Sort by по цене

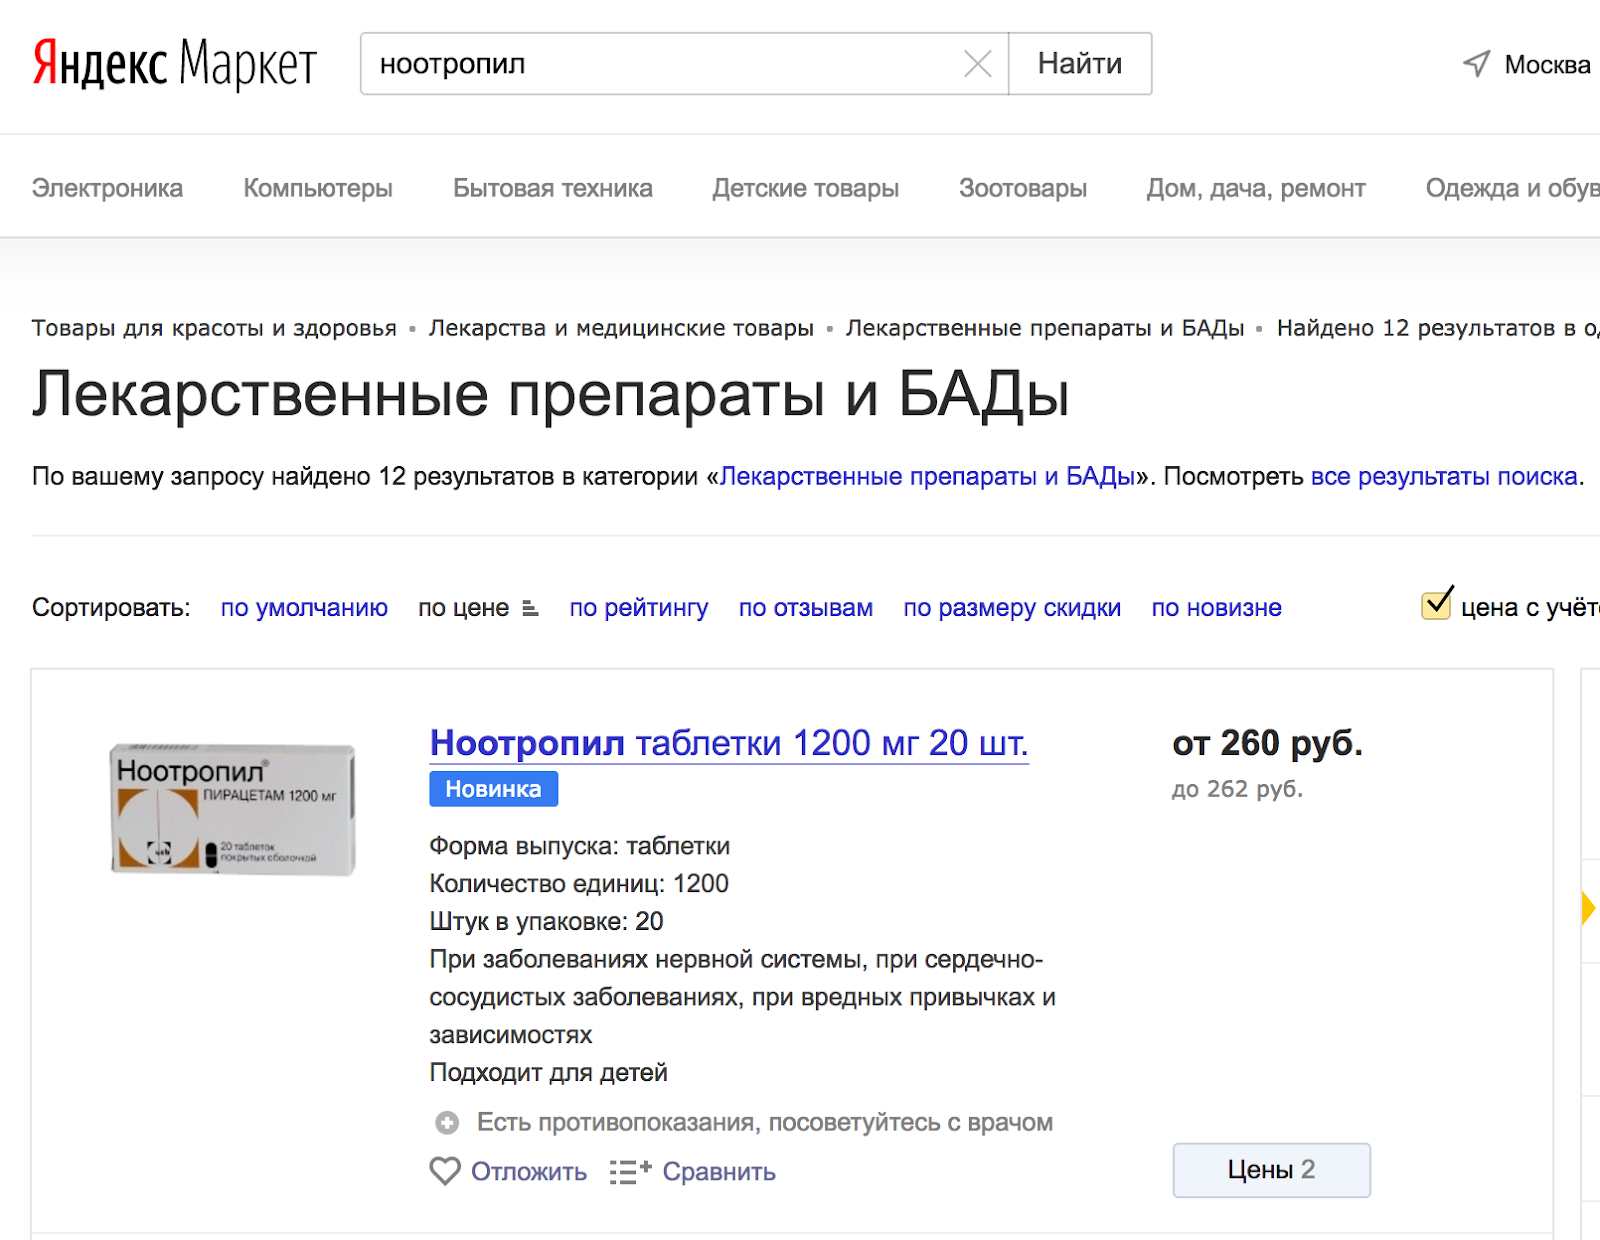click(464, 608)
